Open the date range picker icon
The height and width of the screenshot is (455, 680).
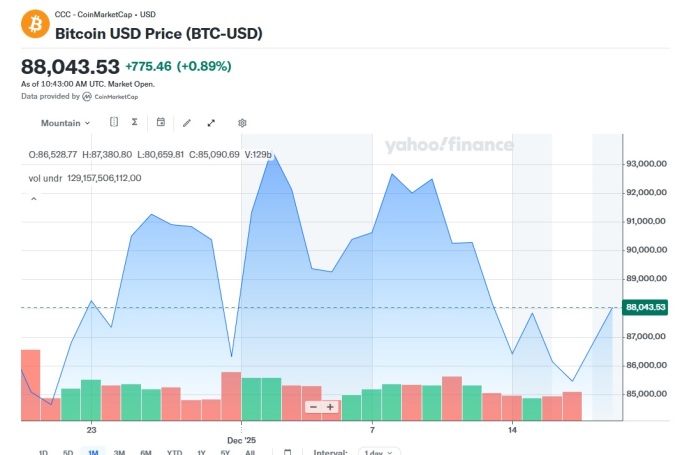pos(287,452)
